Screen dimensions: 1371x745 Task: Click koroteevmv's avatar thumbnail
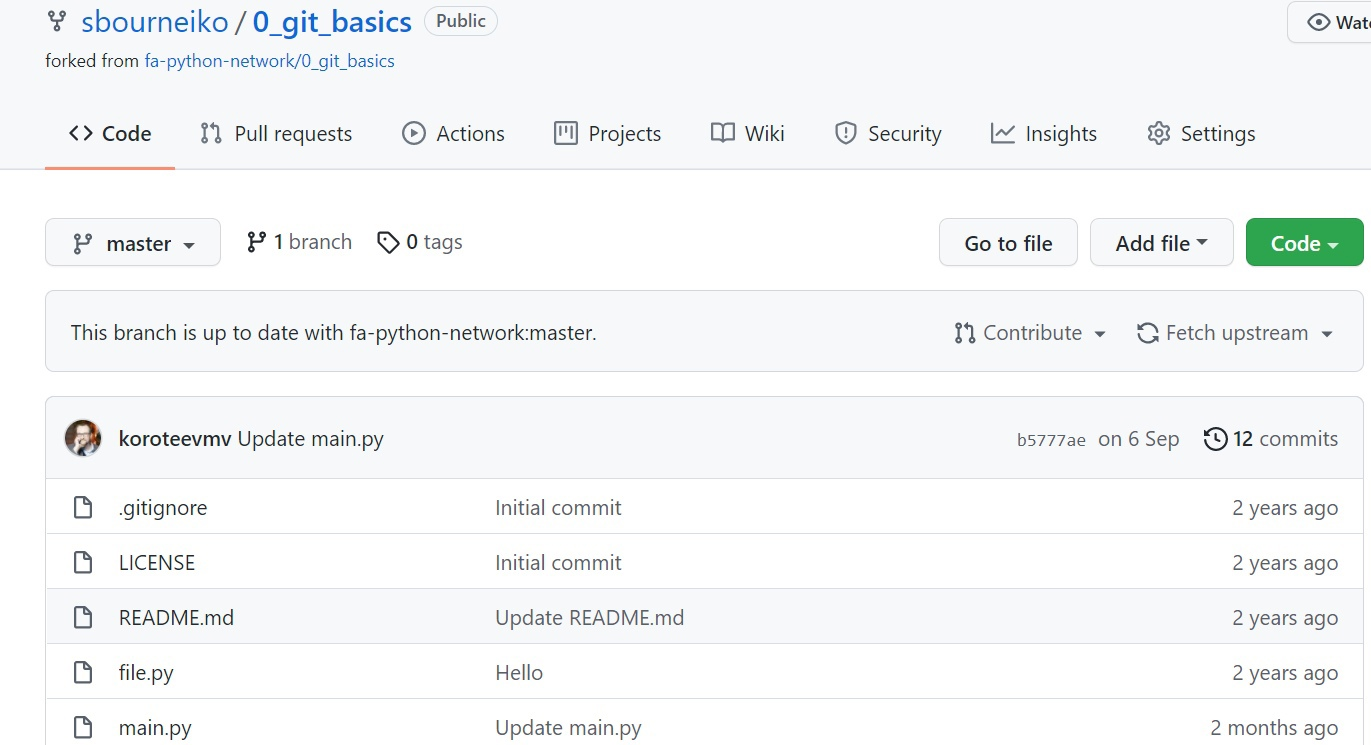pyautogui.click(x=83, y=438)
